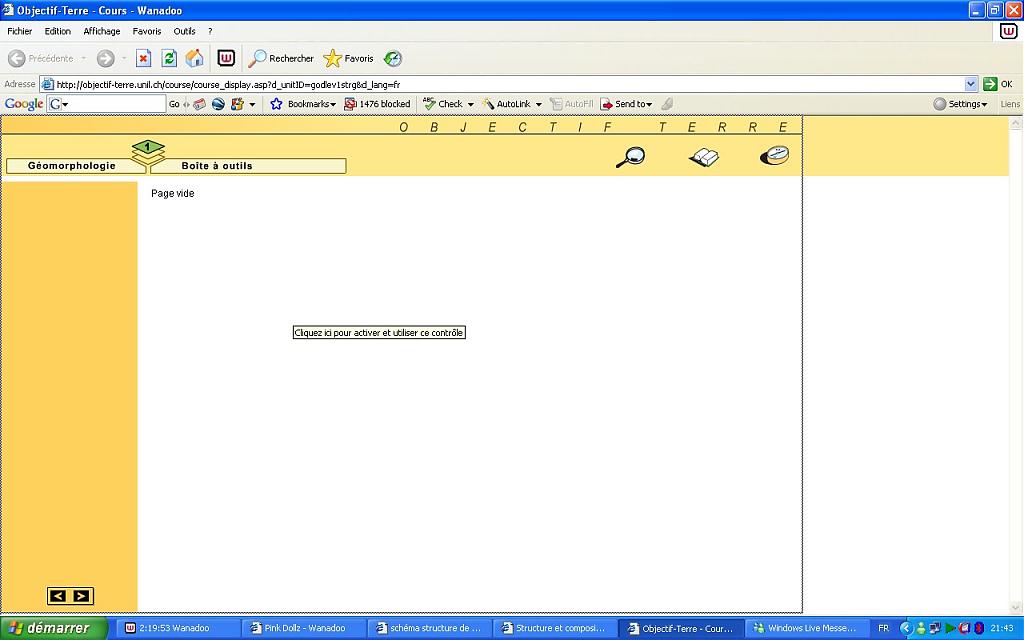Click the Send to button
This screenshot has height=640, width=1024.
click(x=626, y=104)
